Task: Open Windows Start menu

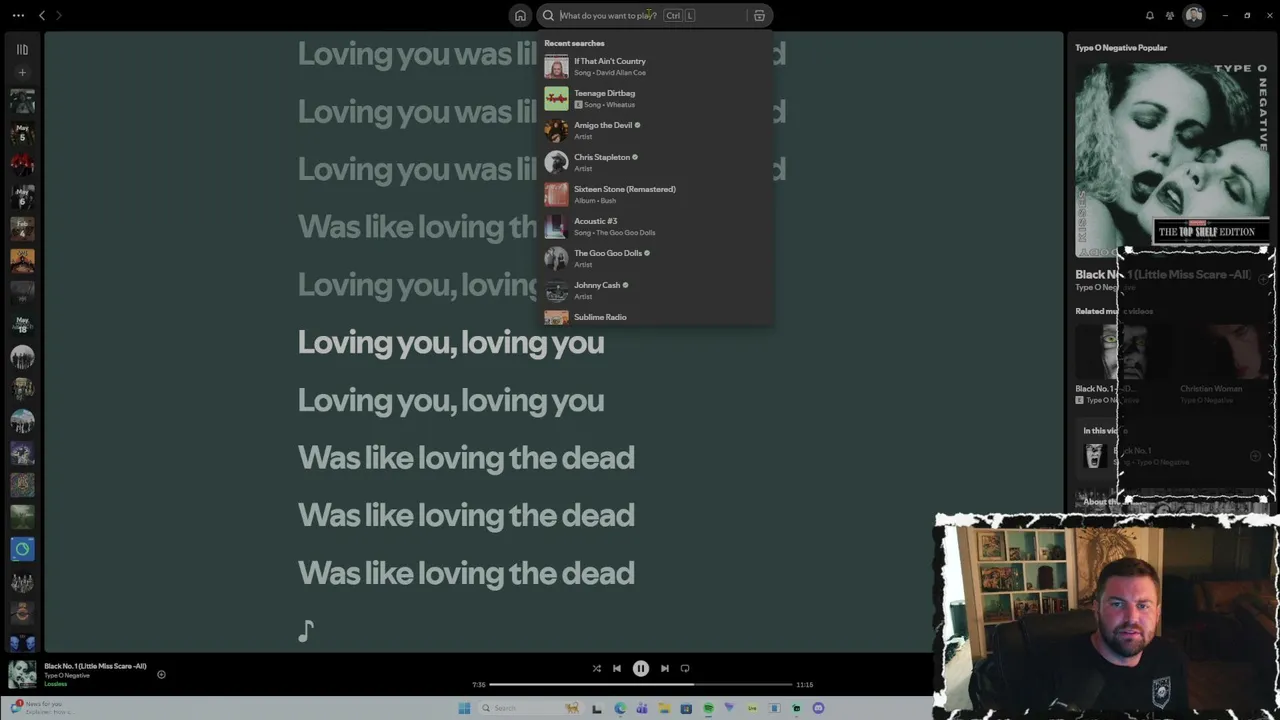Action: pyautogui.click(x=464, y=708)
